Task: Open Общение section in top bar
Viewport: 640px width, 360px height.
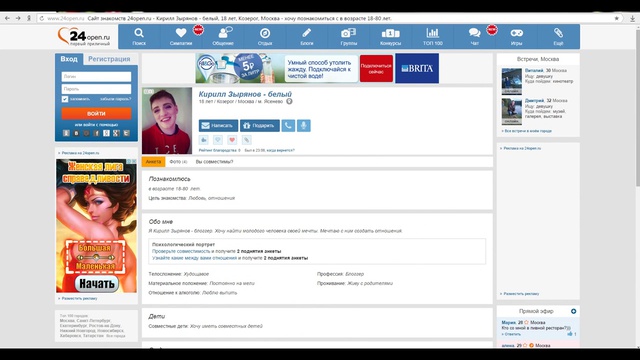Action: click(223, 37)
